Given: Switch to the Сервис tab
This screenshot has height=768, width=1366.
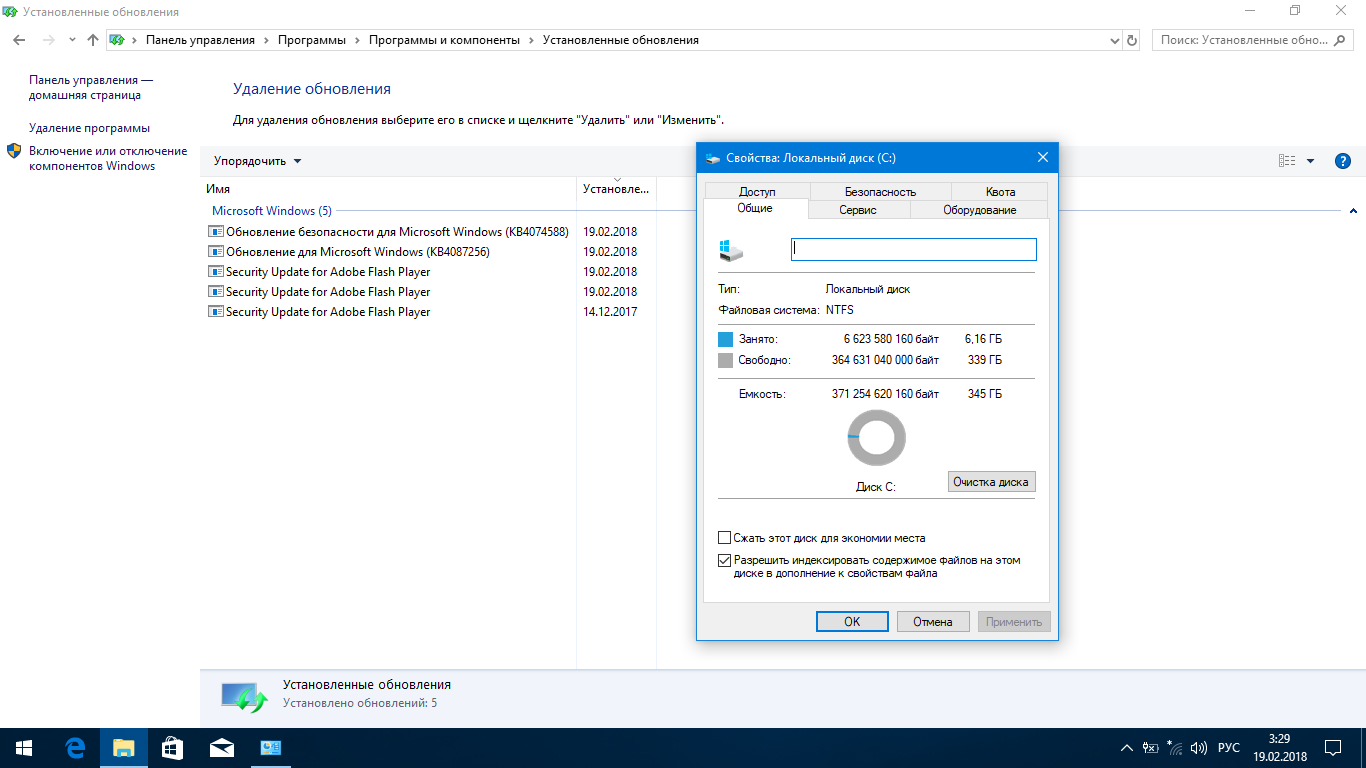Looking at the screenshot, I should [x=858, y=210].
